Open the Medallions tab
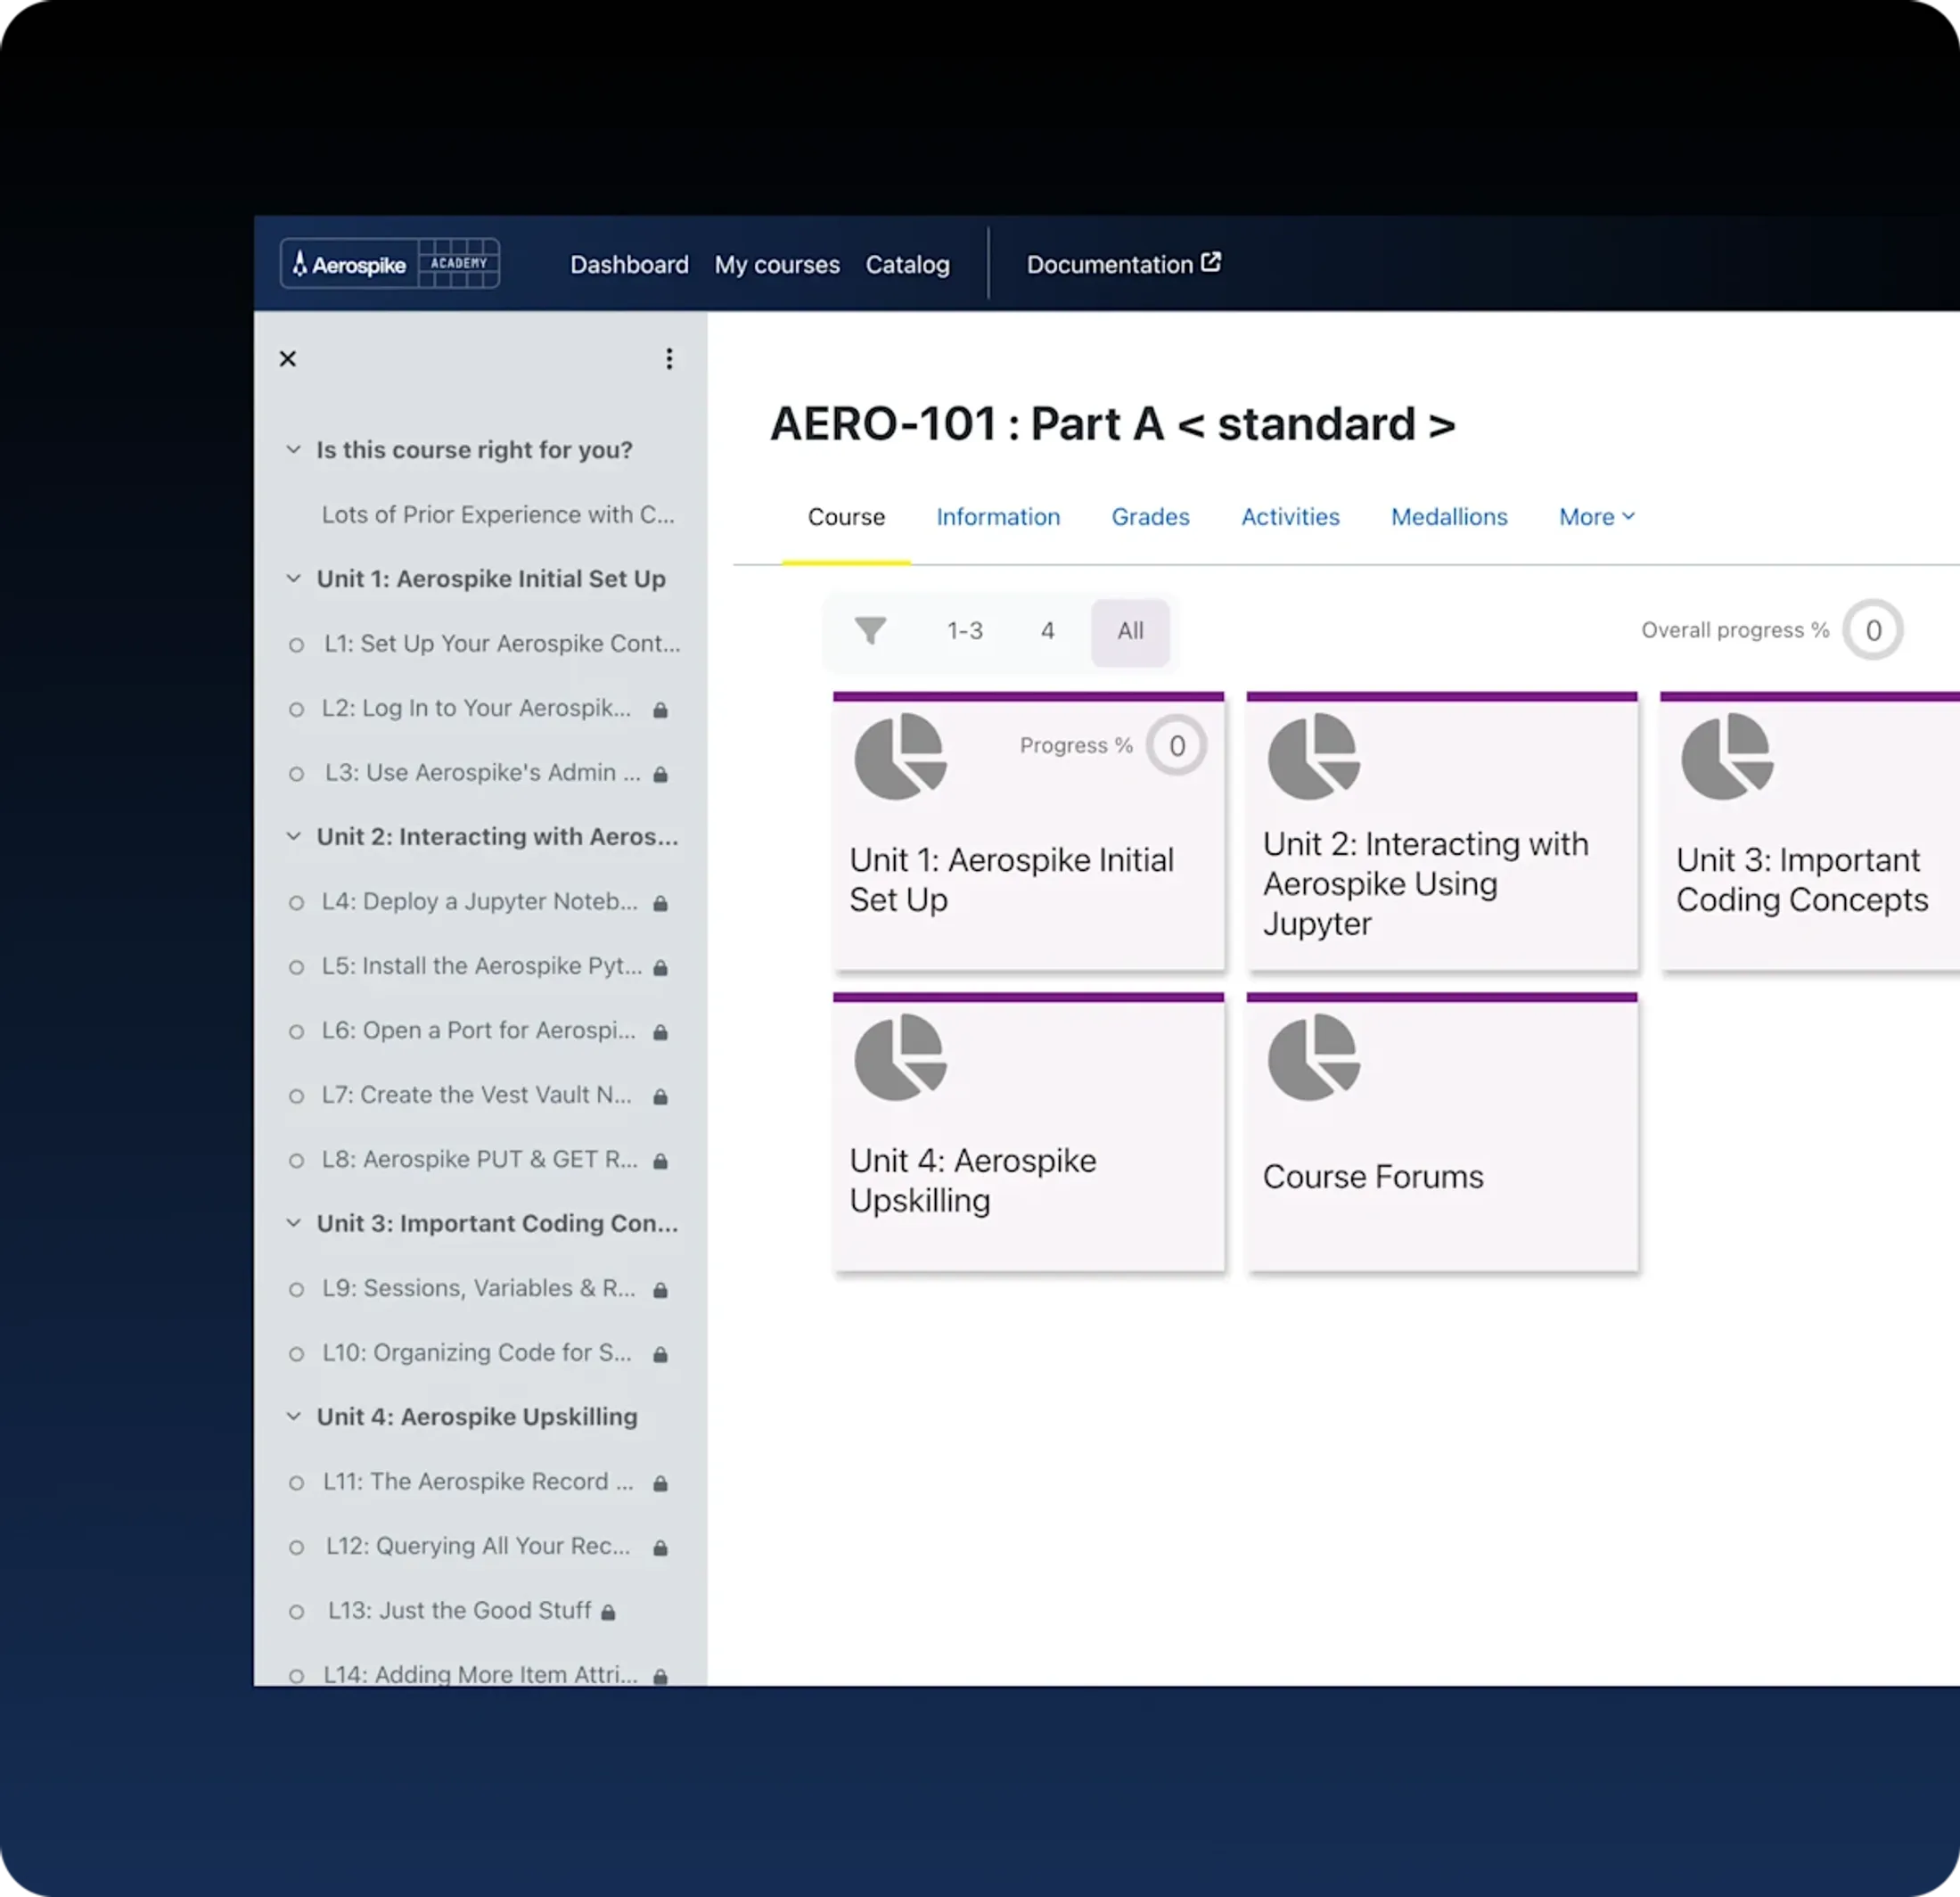 click(x=1448, y=517)
